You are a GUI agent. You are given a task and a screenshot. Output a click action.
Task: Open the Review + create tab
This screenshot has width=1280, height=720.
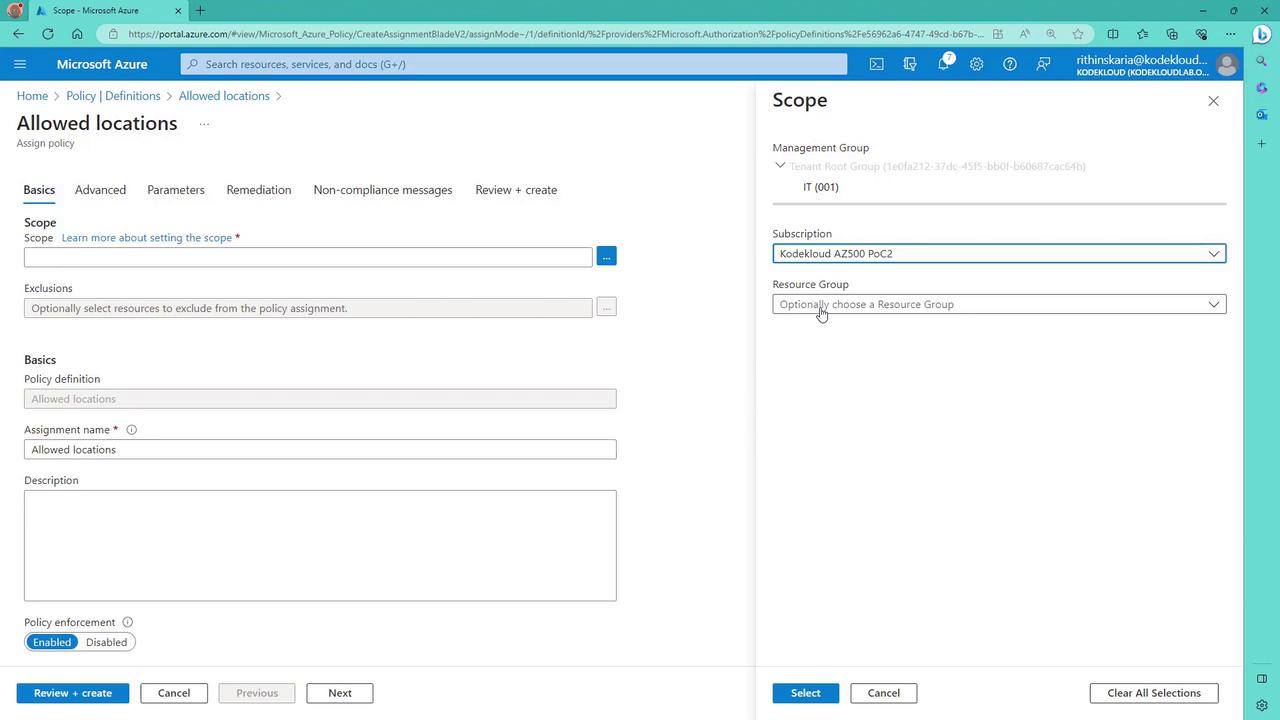516,190
